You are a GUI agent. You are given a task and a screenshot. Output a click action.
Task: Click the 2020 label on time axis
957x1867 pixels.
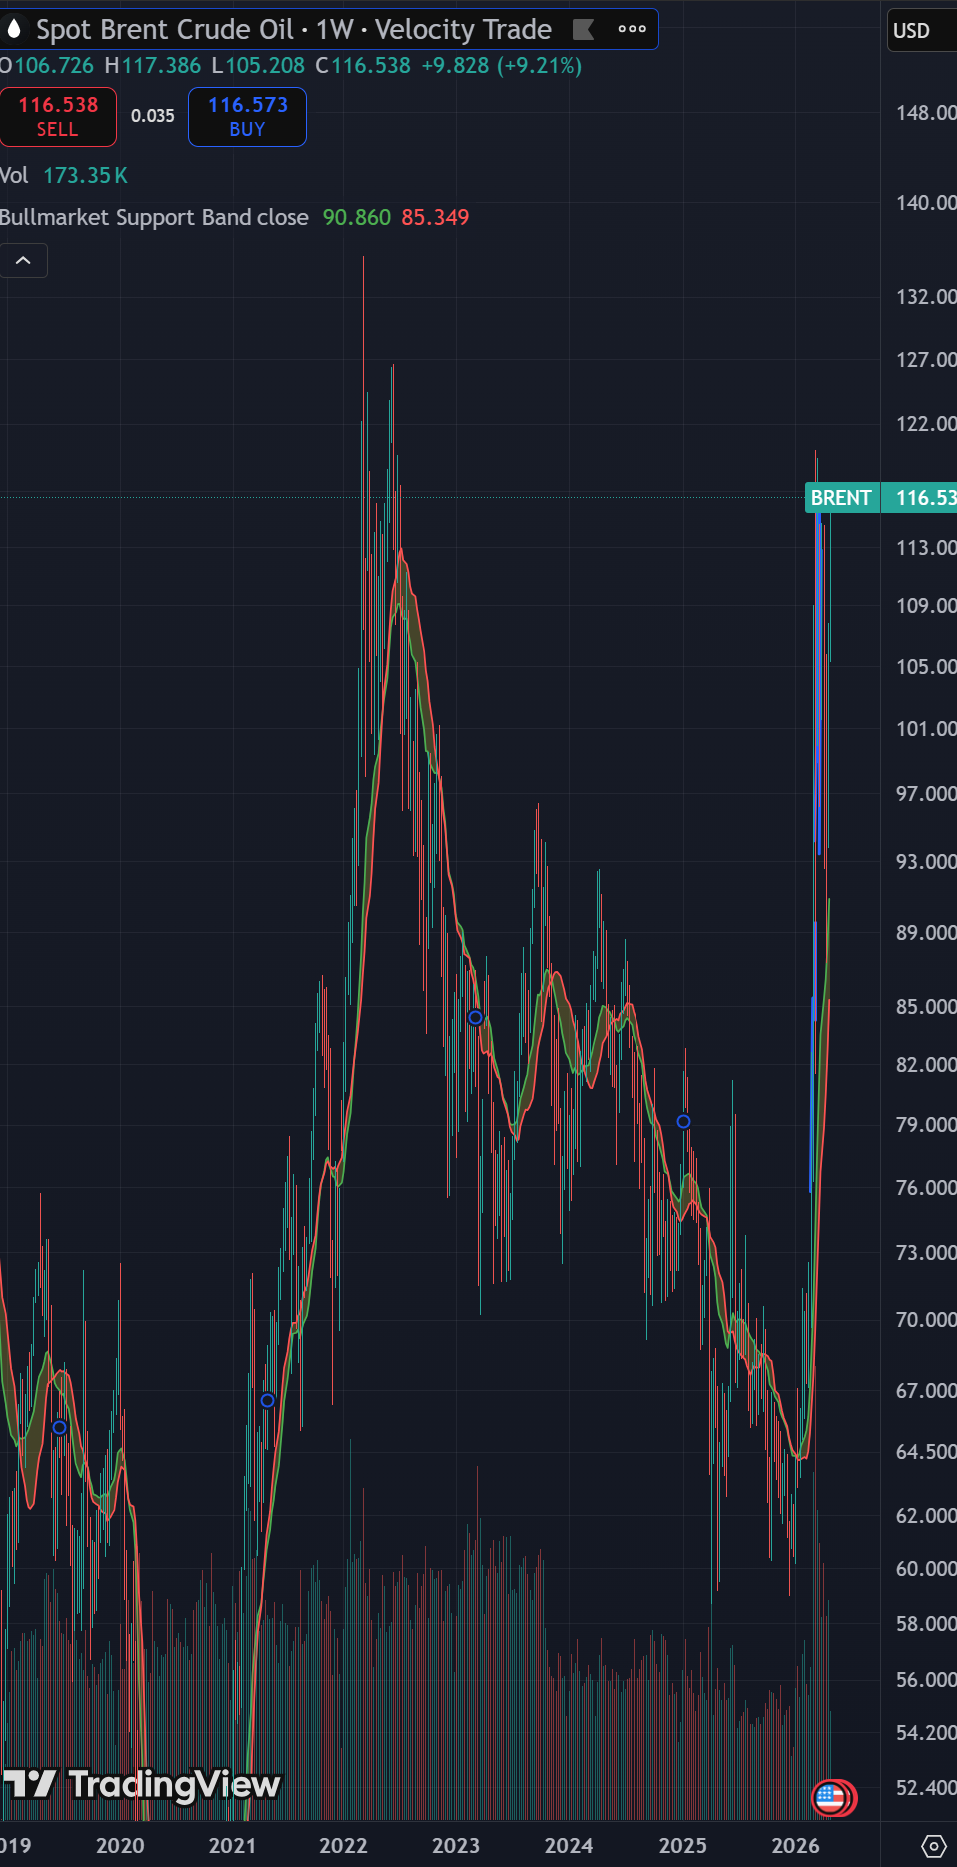[x=120, y=1846]
